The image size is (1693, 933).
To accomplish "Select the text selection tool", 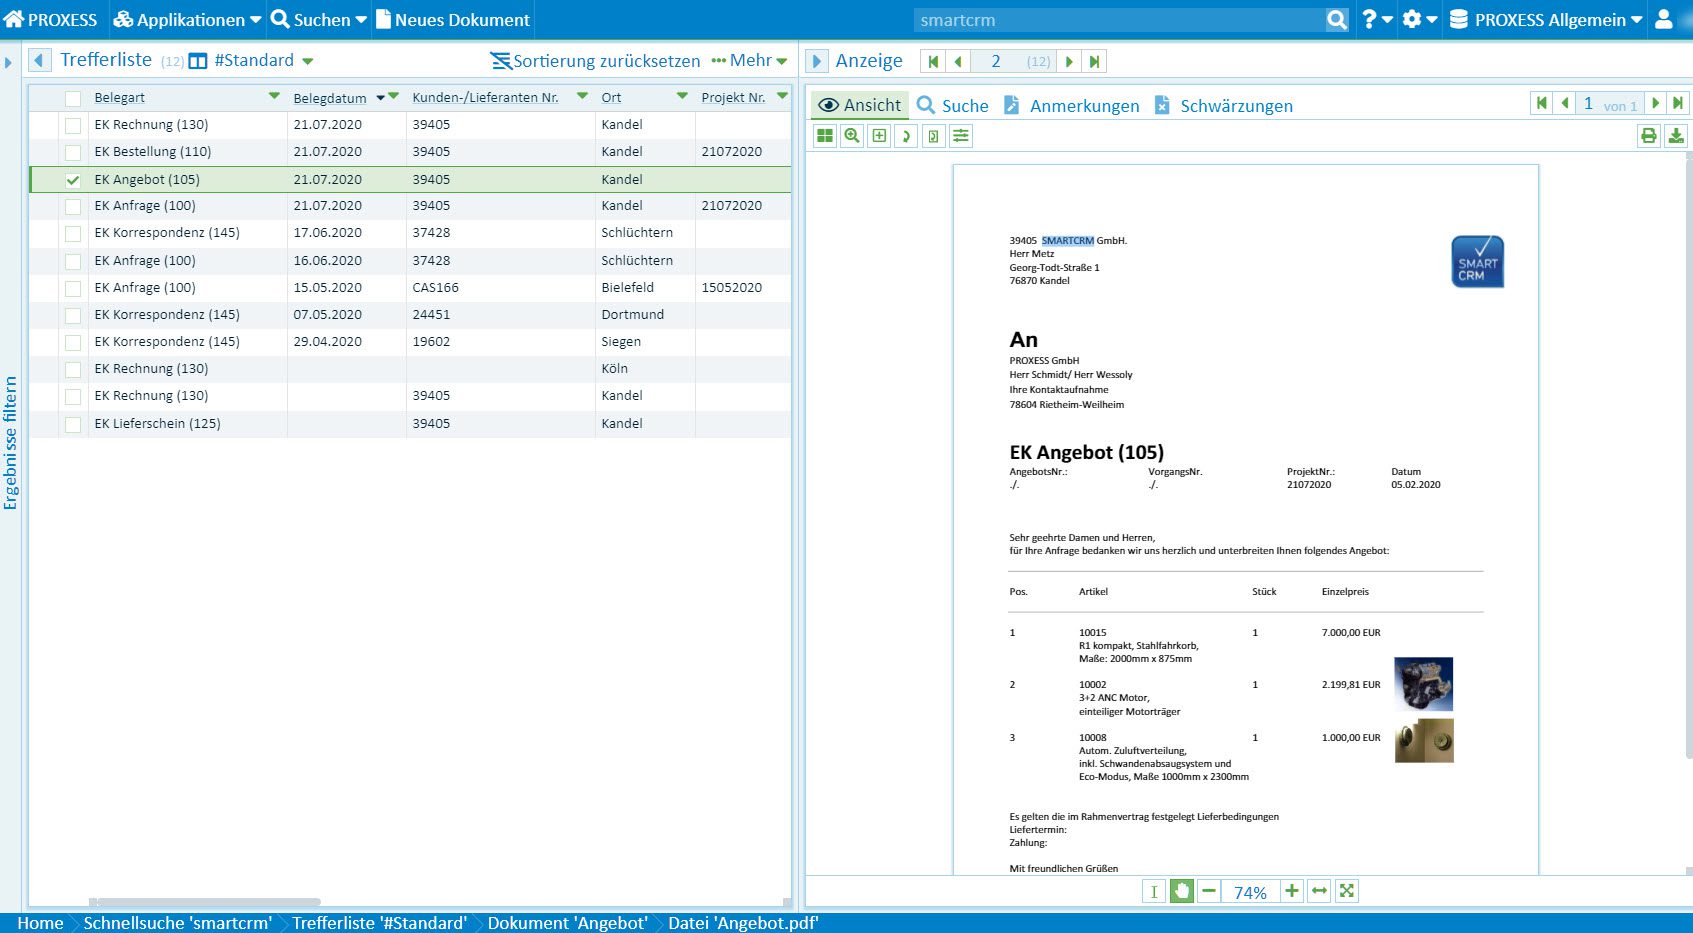I will (1154, 890).
